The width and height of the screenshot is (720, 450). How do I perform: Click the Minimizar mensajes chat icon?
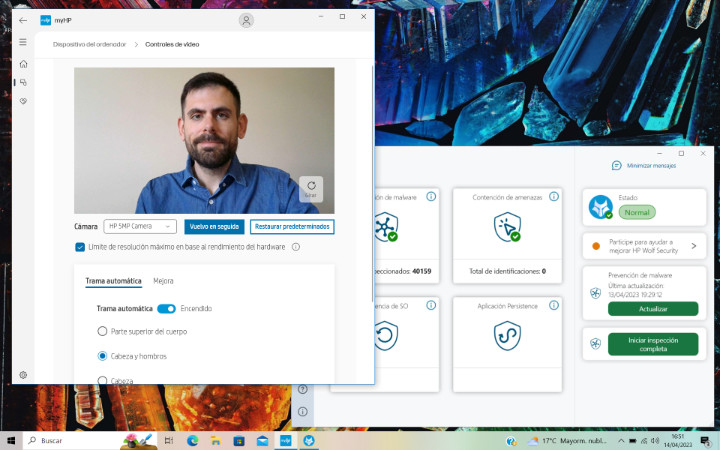(617, 165)
